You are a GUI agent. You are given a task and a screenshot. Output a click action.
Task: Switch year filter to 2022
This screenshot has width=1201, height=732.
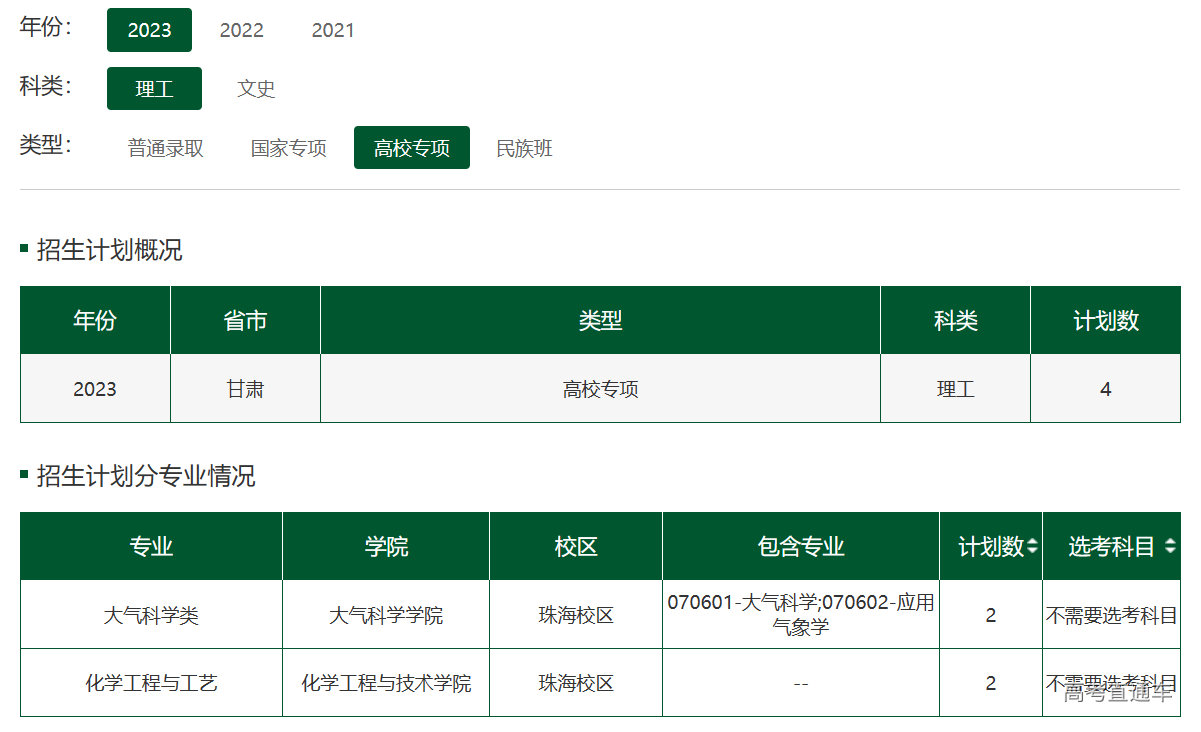[x=241, y=30]
